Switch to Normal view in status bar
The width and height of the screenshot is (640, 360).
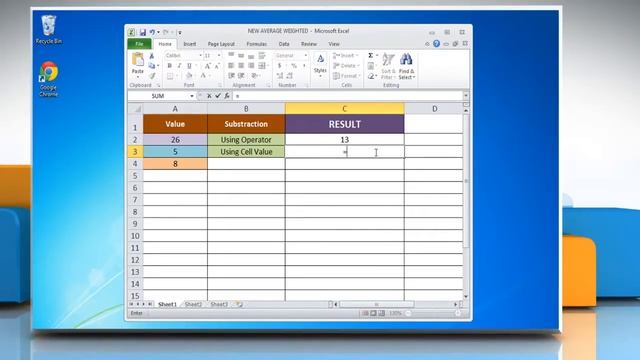click(x=365, y=313)
